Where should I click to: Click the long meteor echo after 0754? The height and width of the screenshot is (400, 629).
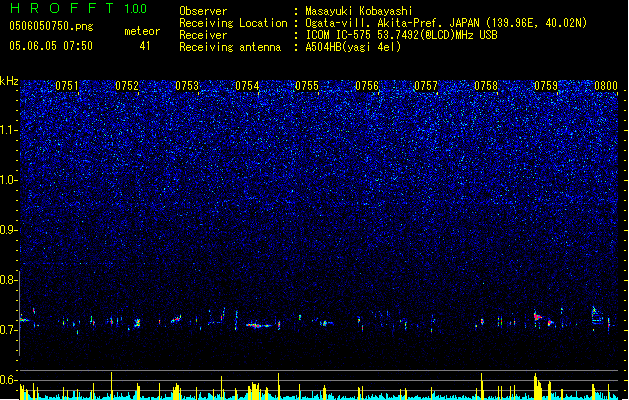tap(259, 325)
